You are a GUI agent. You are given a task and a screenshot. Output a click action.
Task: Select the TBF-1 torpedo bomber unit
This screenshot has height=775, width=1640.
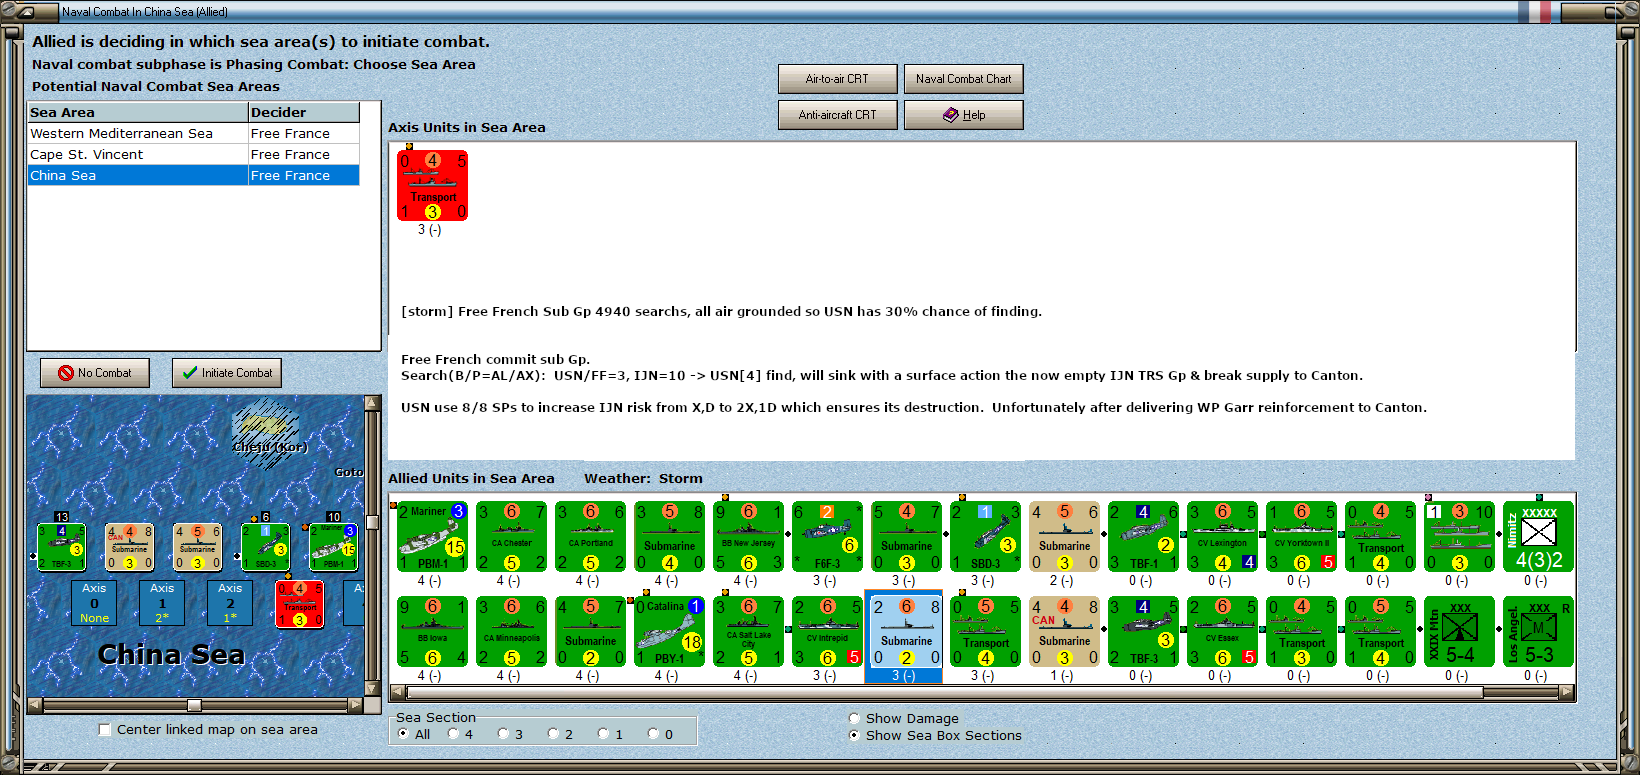(1144, 536)
